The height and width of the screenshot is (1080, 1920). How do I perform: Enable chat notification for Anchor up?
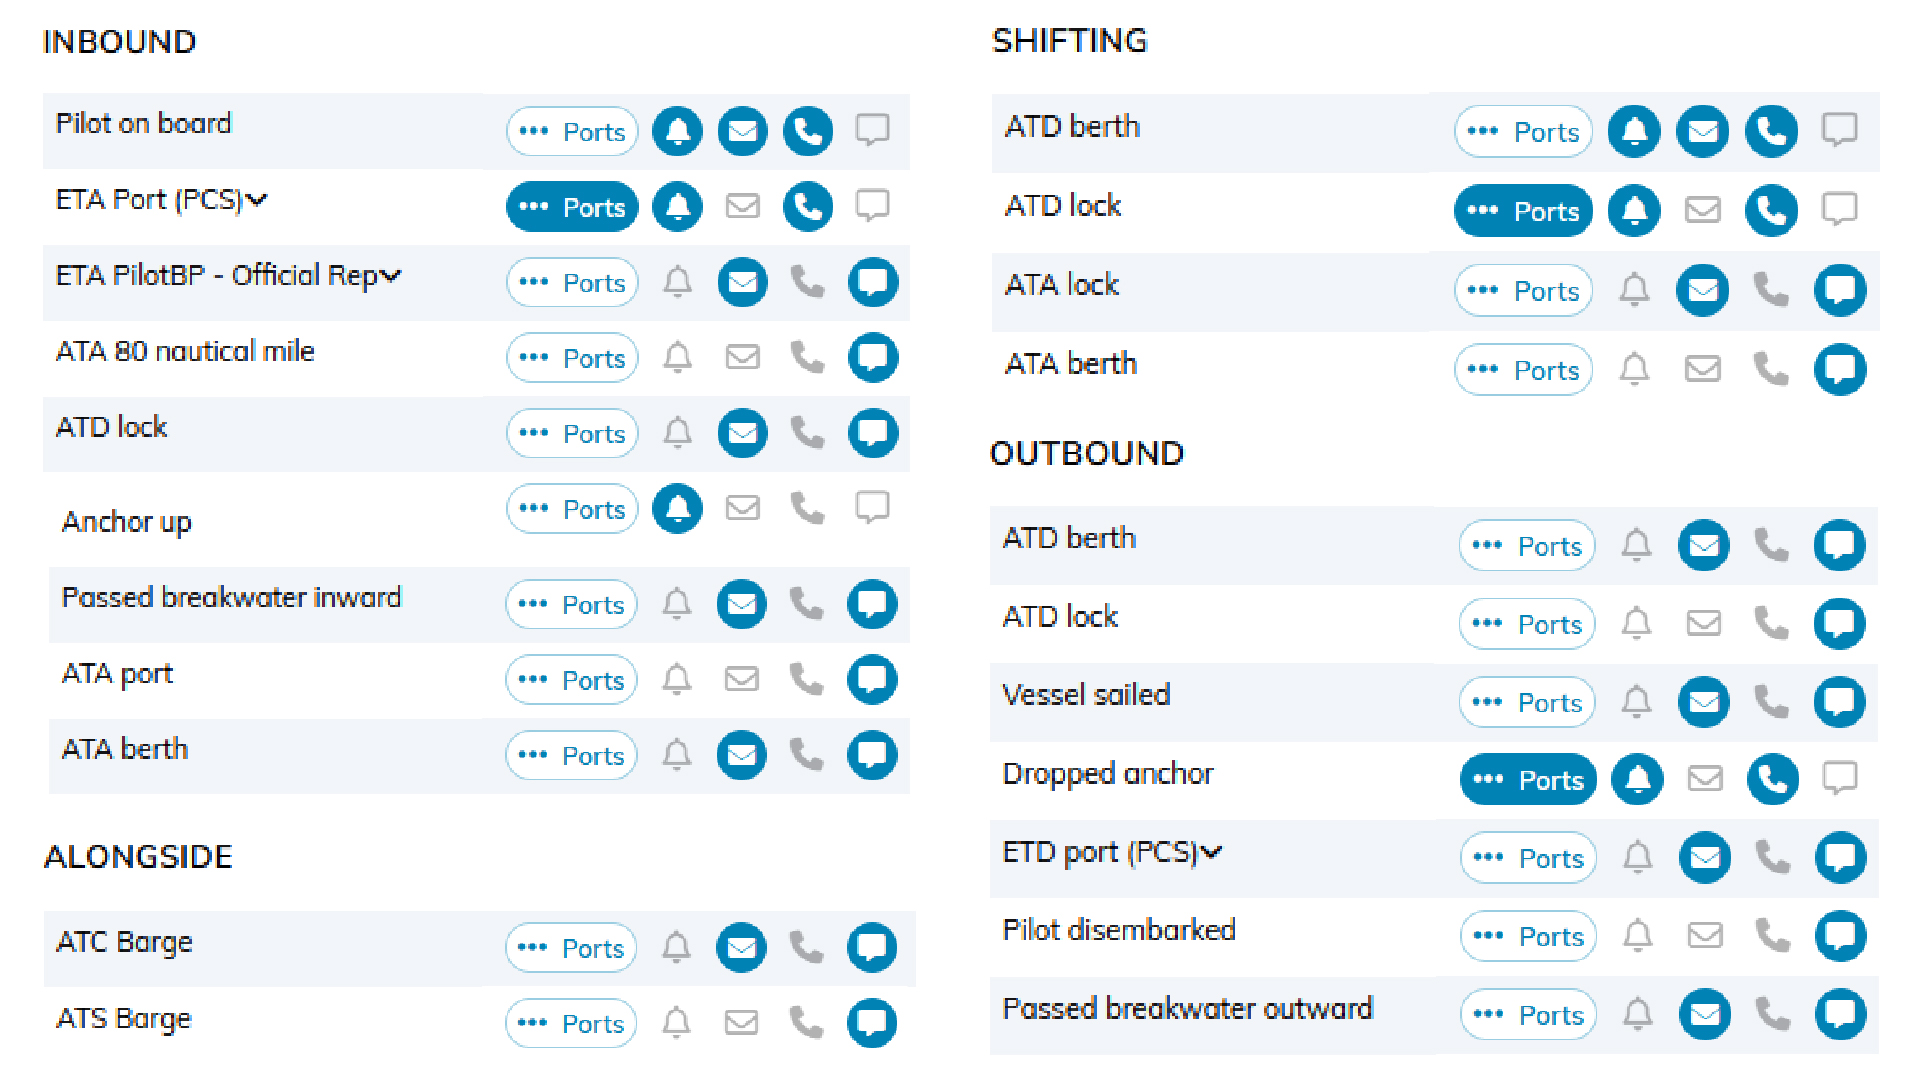[872, 508]
